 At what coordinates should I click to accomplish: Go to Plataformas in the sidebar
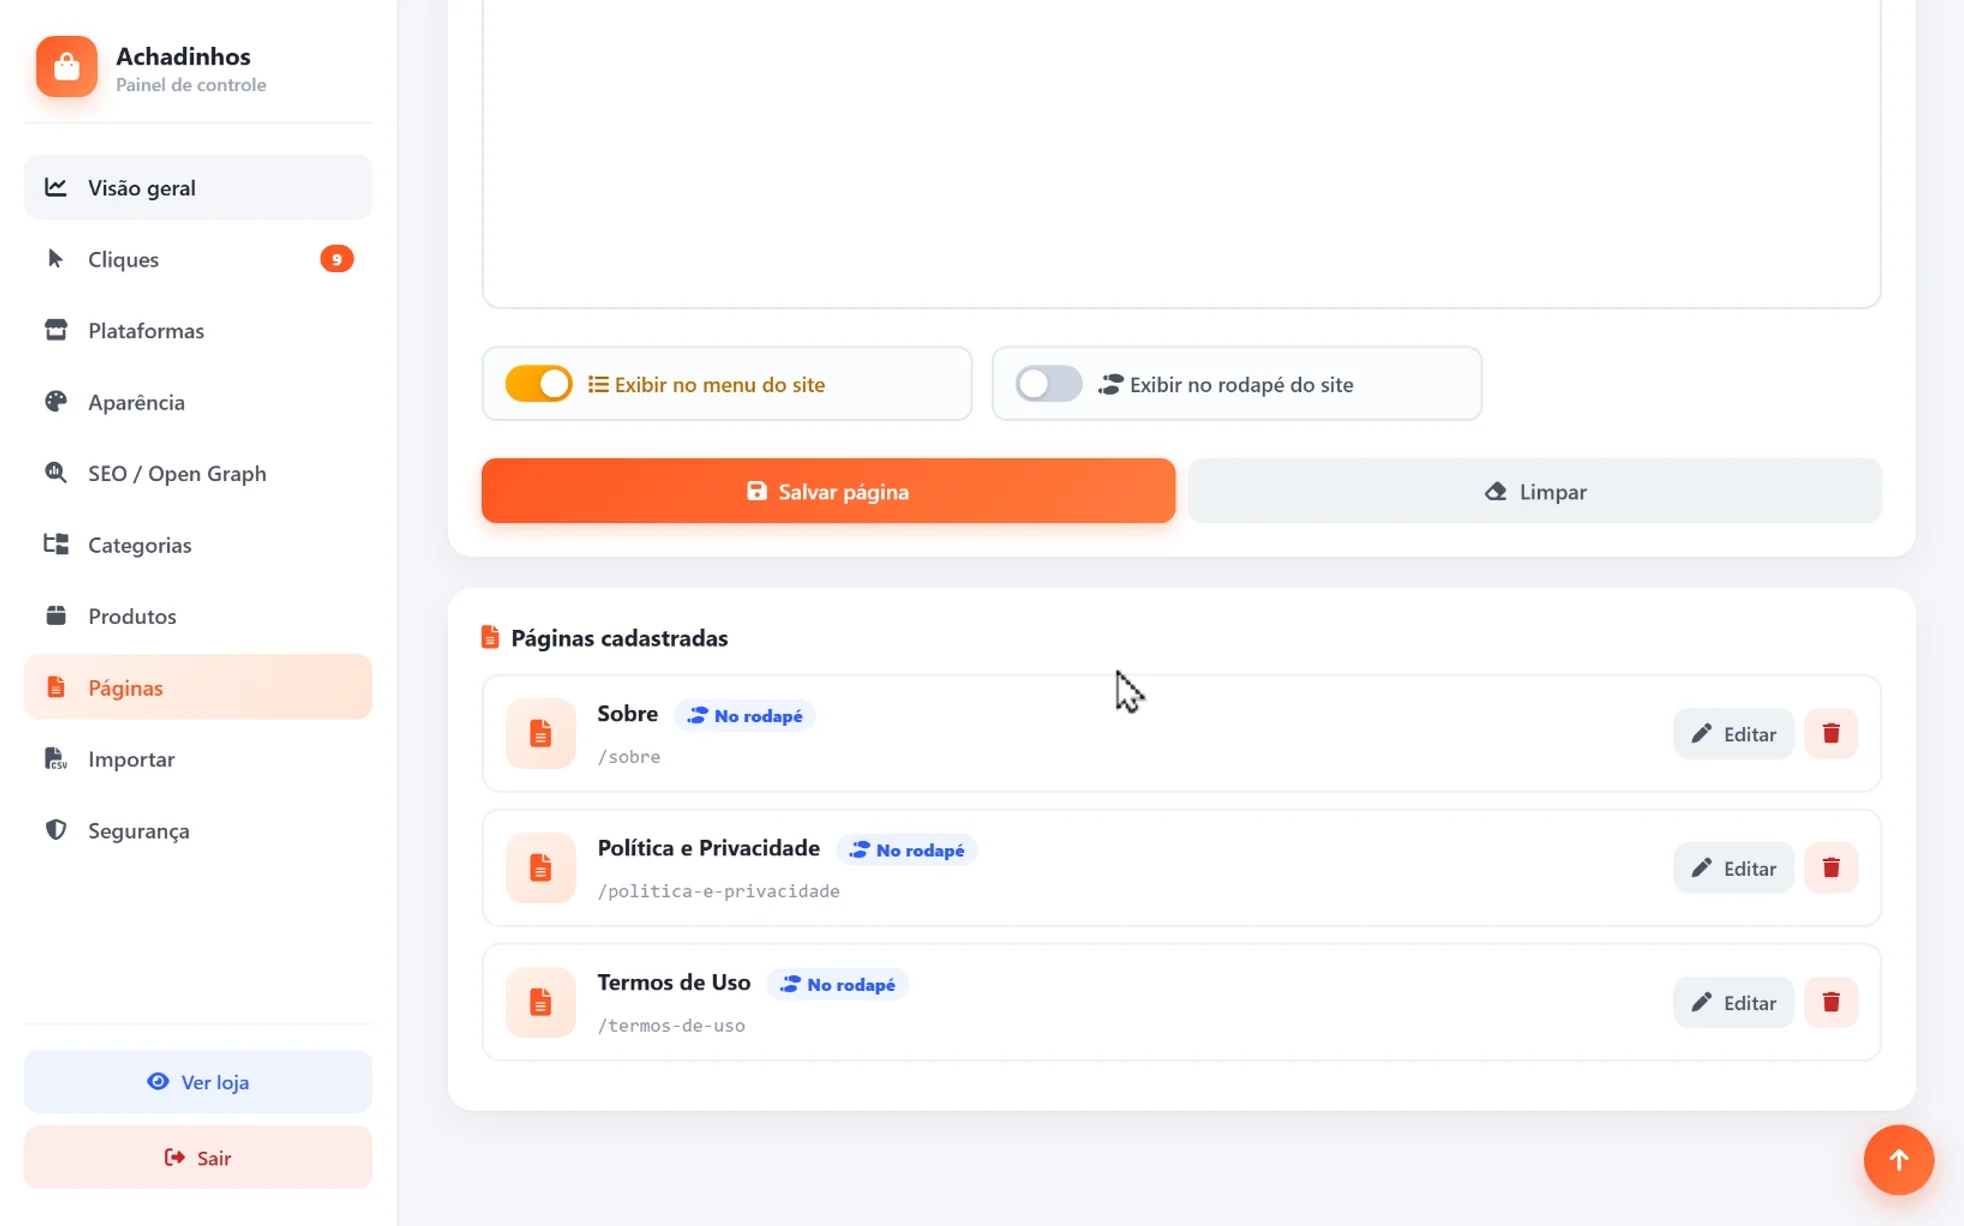pos(198,330)
